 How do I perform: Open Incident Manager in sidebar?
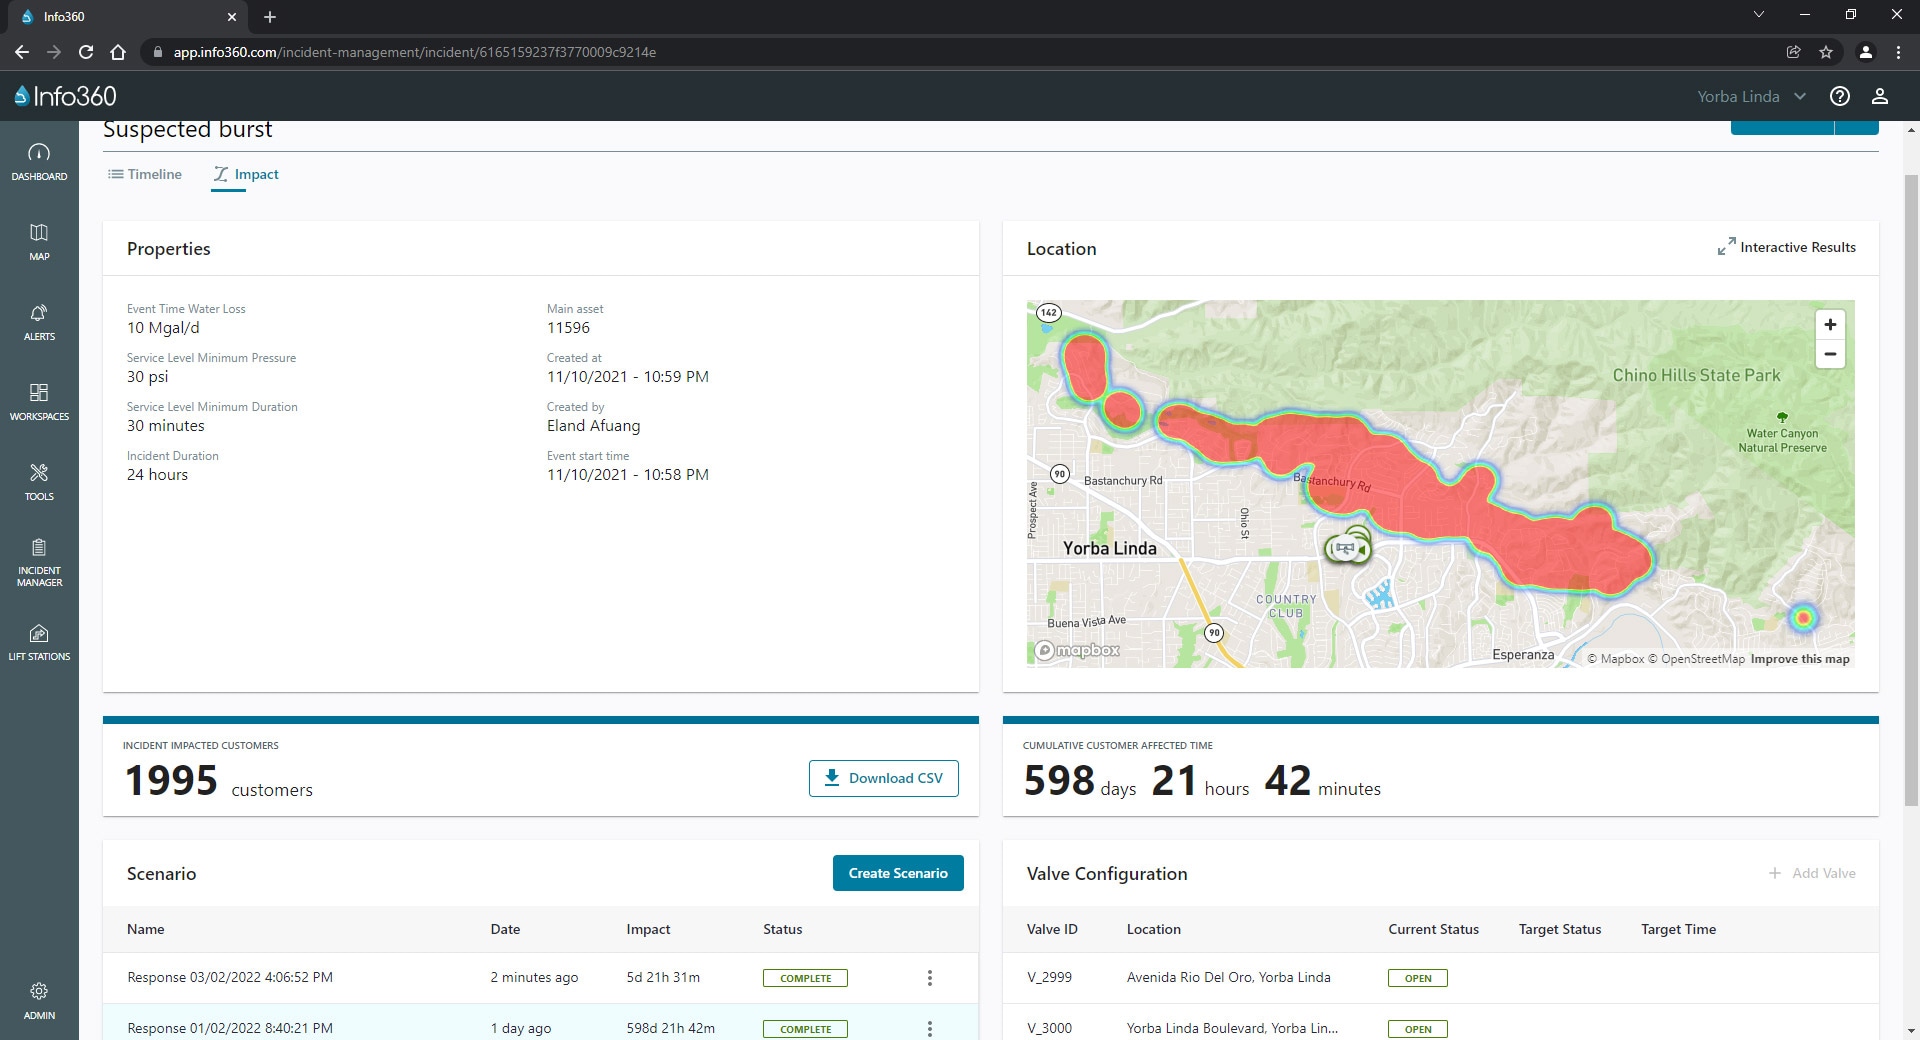(x=39, y=561)
